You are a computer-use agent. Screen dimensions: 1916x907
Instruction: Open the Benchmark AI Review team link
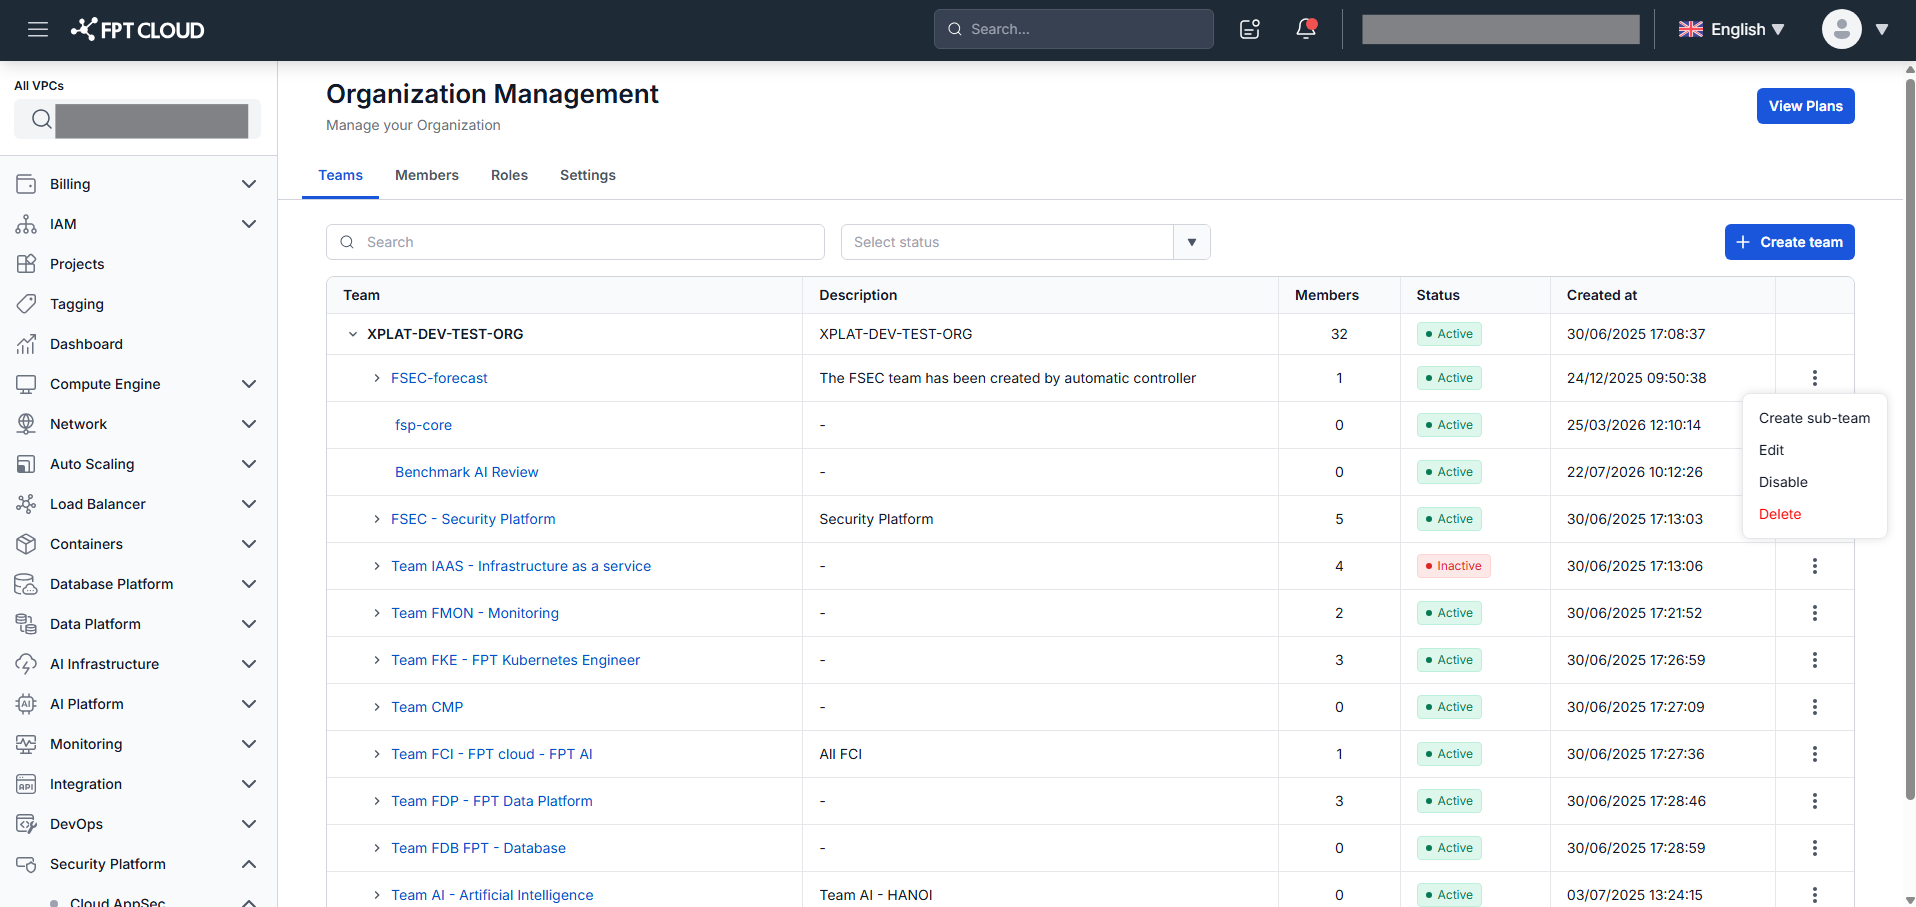tap(466, 472)
